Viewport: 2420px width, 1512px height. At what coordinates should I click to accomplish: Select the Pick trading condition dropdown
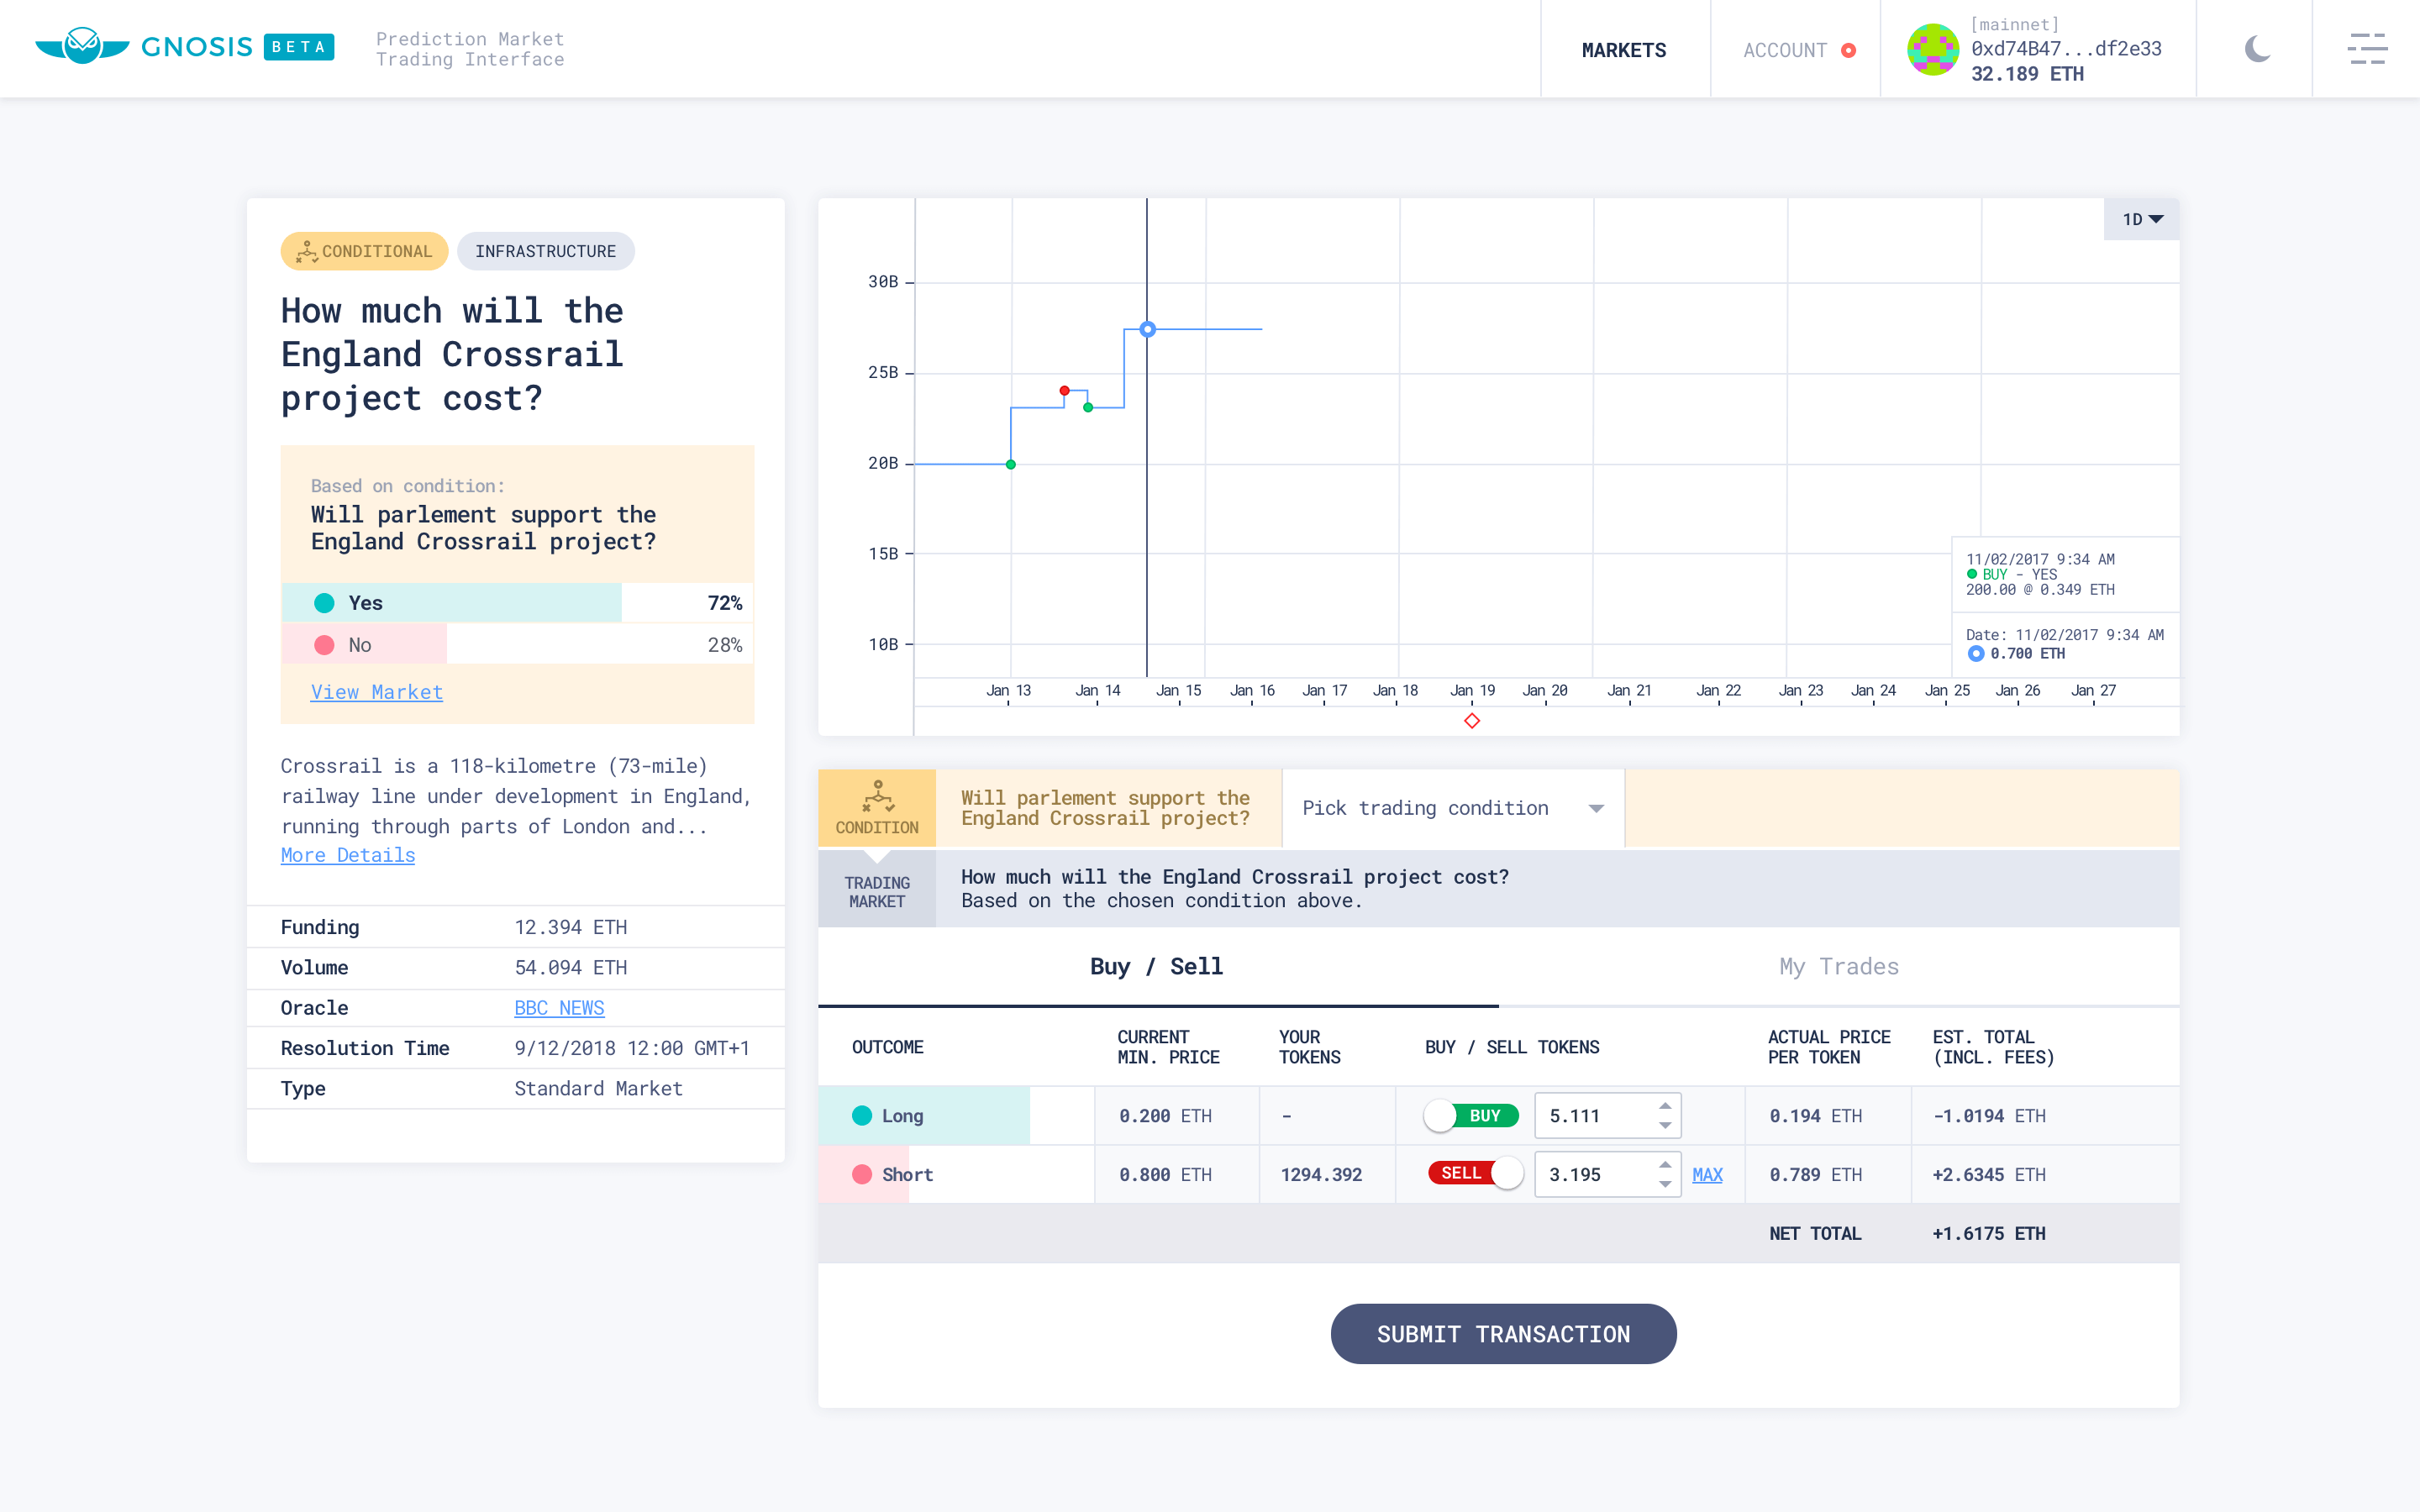(1453, 808)
